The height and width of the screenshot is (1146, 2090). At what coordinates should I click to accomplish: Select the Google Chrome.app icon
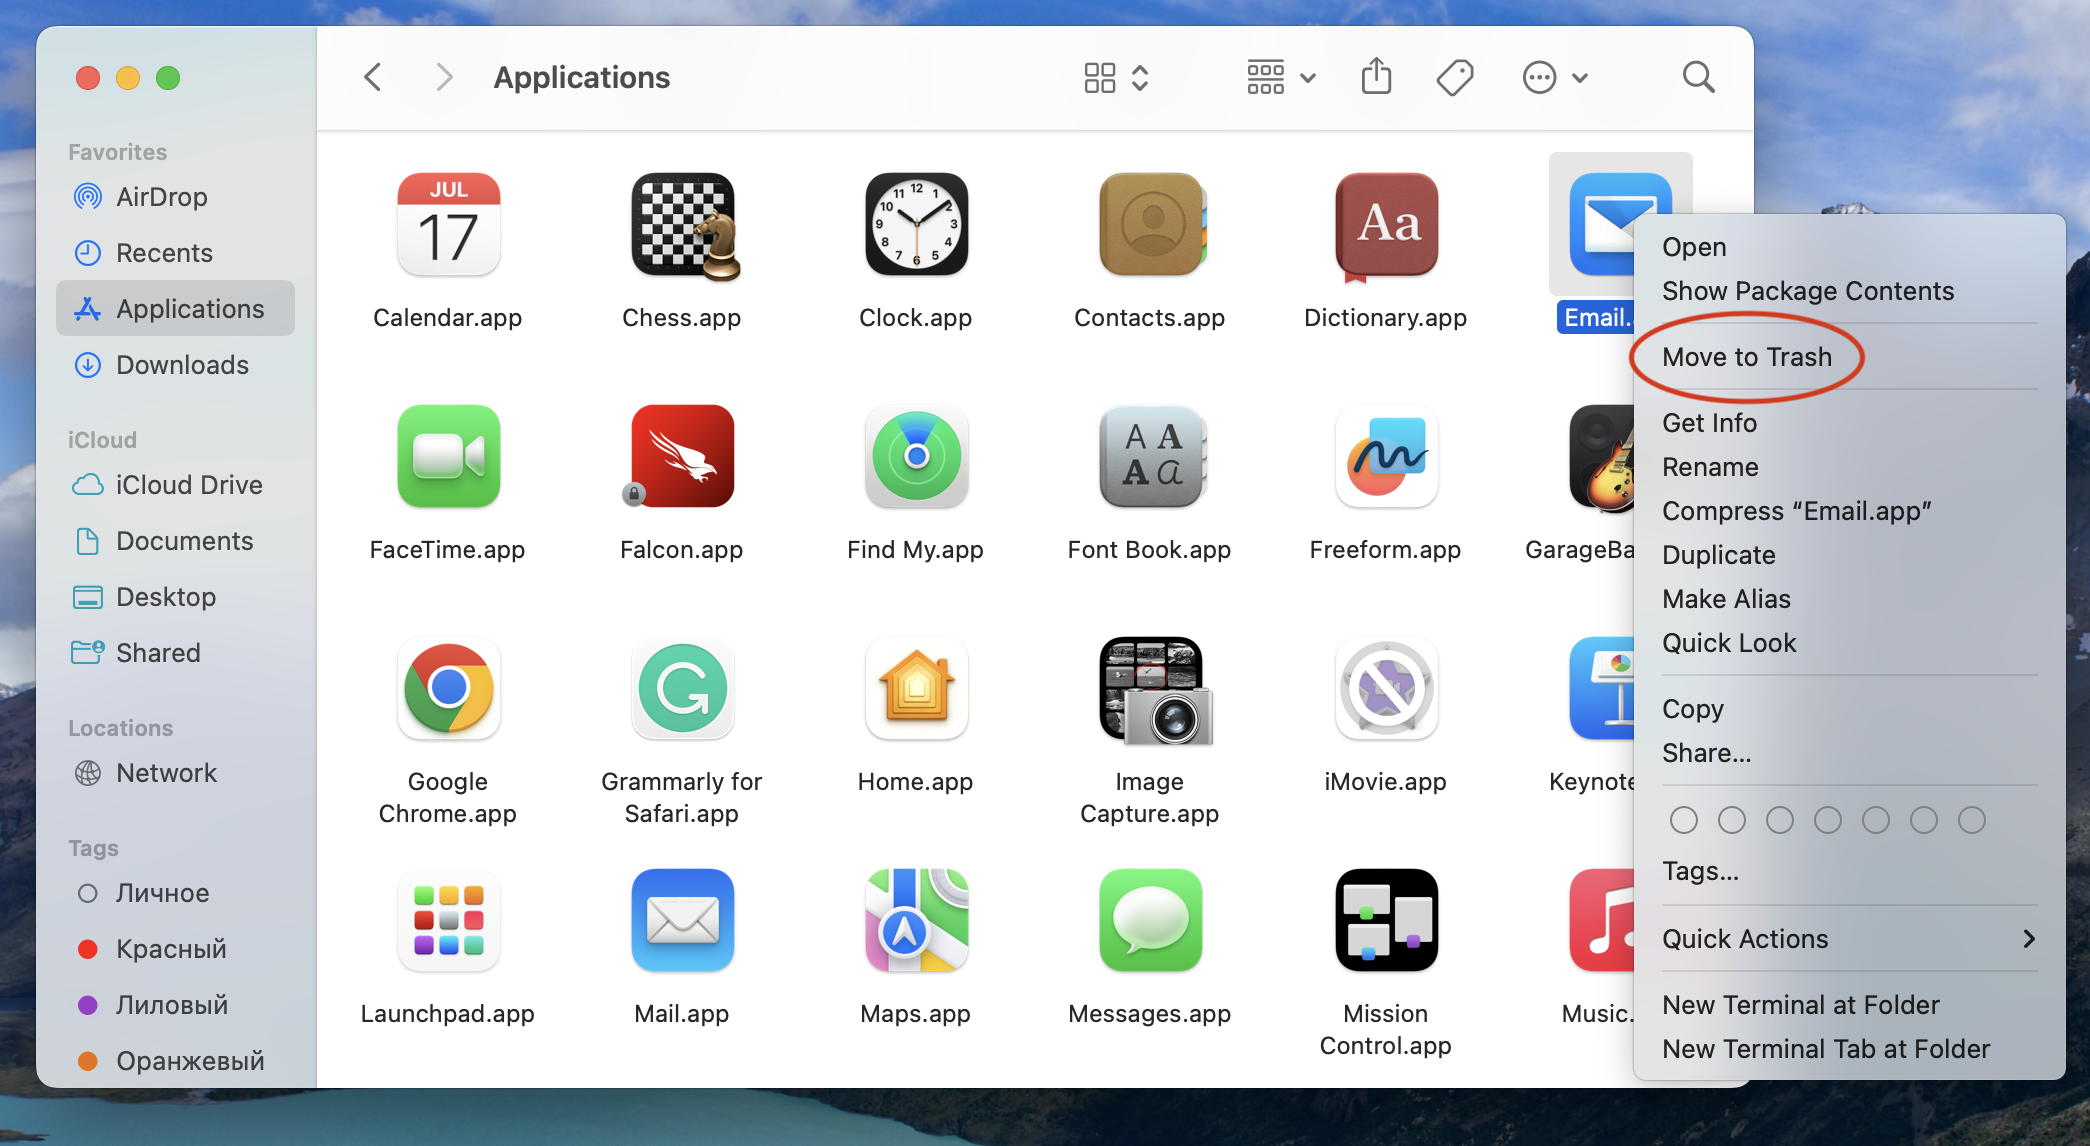448,689
